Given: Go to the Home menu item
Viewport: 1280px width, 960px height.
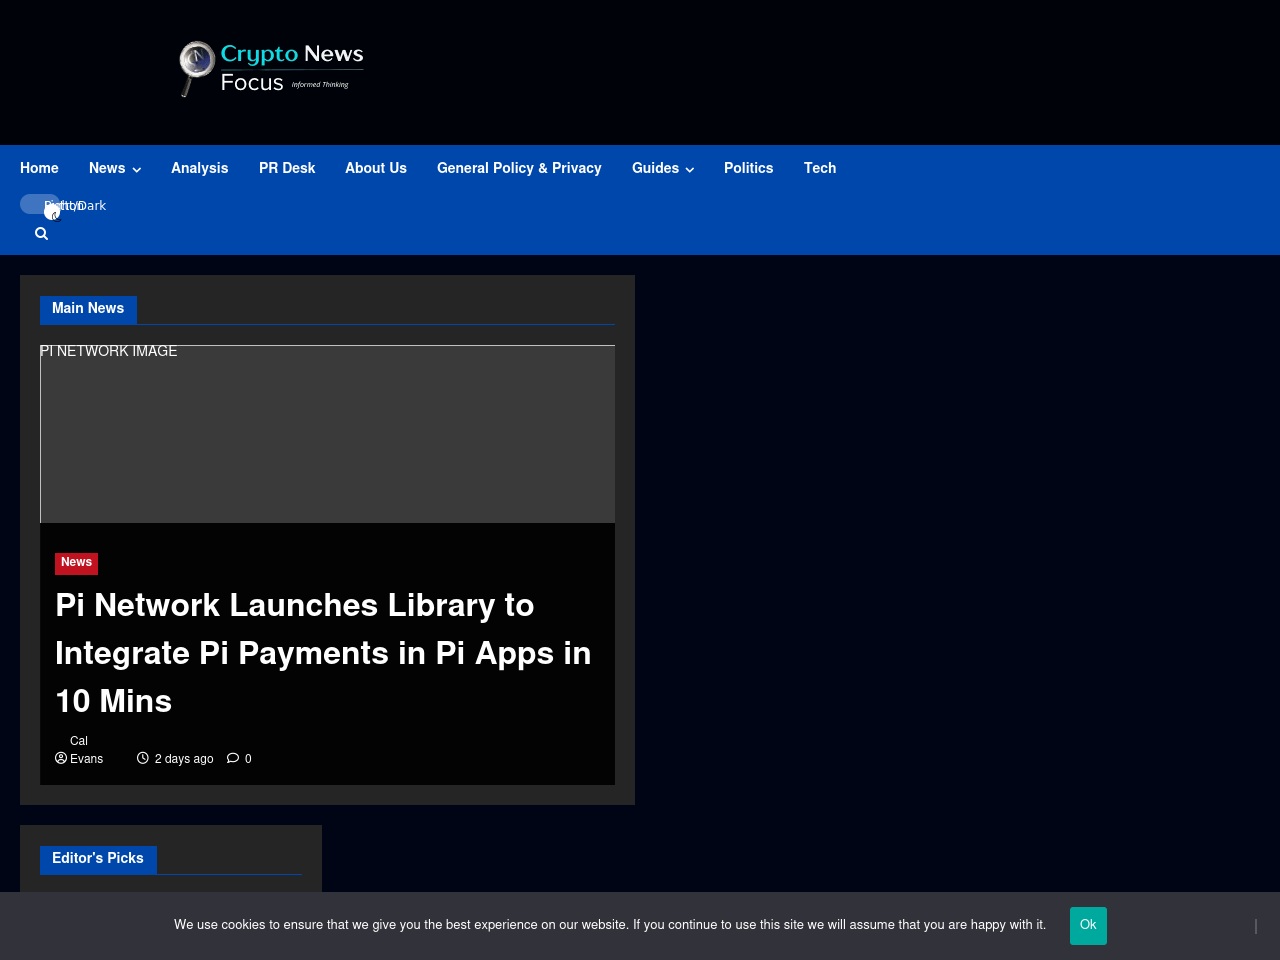Looking at the screenshot, I should coord(39,168).
